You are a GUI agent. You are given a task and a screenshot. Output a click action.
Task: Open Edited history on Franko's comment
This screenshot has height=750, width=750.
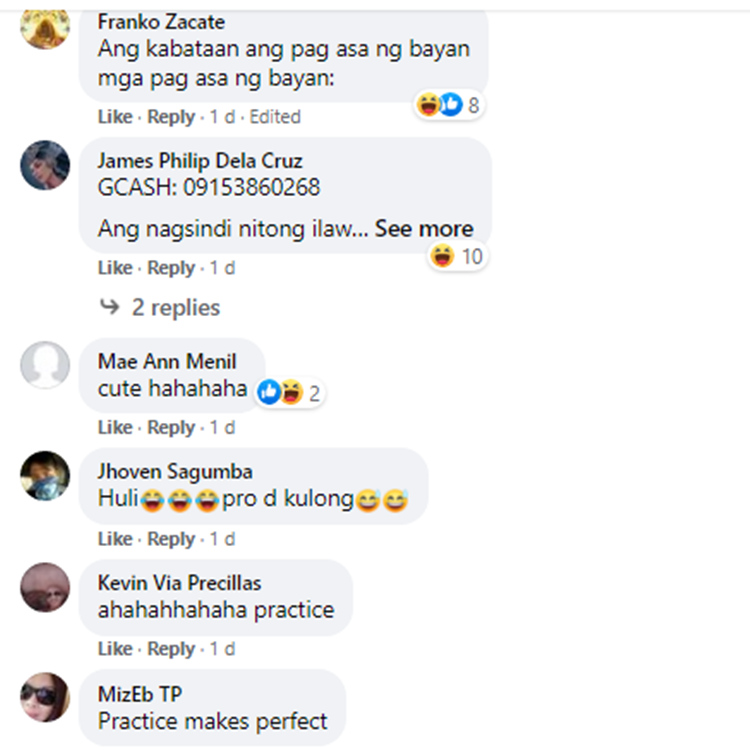275,117
